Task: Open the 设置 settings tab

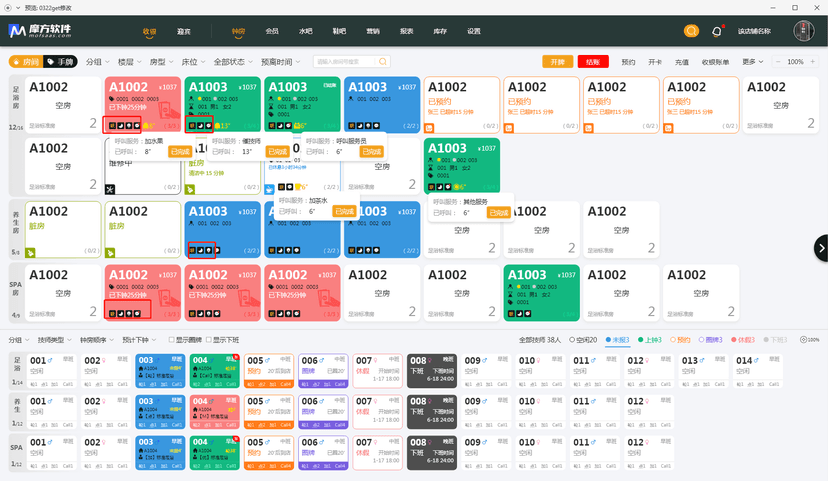Action: tap(474, 31)
